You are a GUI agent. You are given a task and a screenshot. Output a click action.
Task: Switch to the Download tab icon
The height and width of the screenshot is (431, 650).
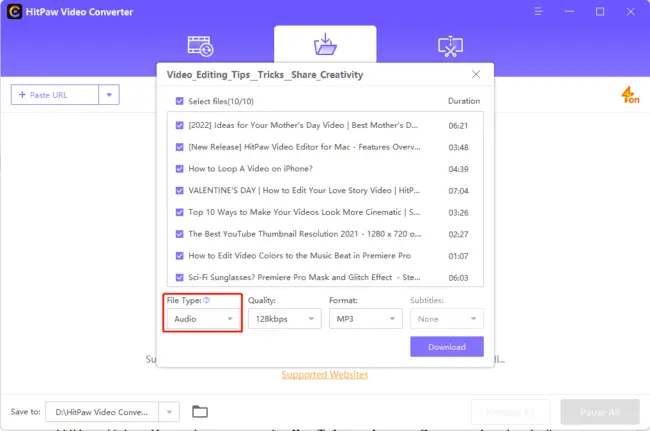(x=325, y=44)
